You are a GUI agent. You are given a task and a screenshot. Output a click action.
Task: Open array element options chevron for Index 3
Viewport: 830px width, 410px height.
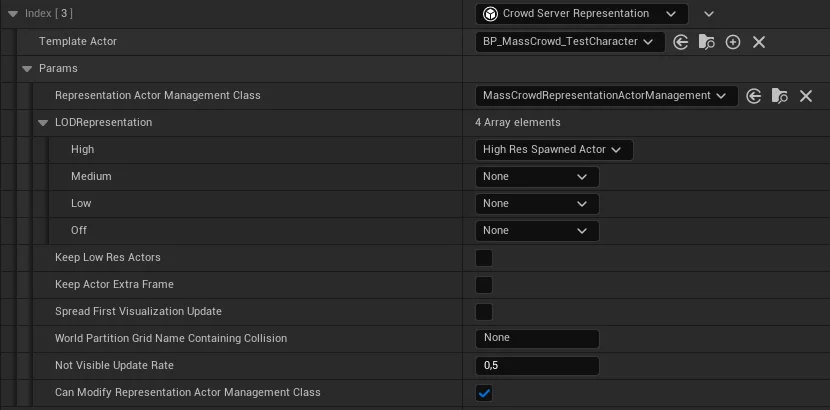click(709, 14)
